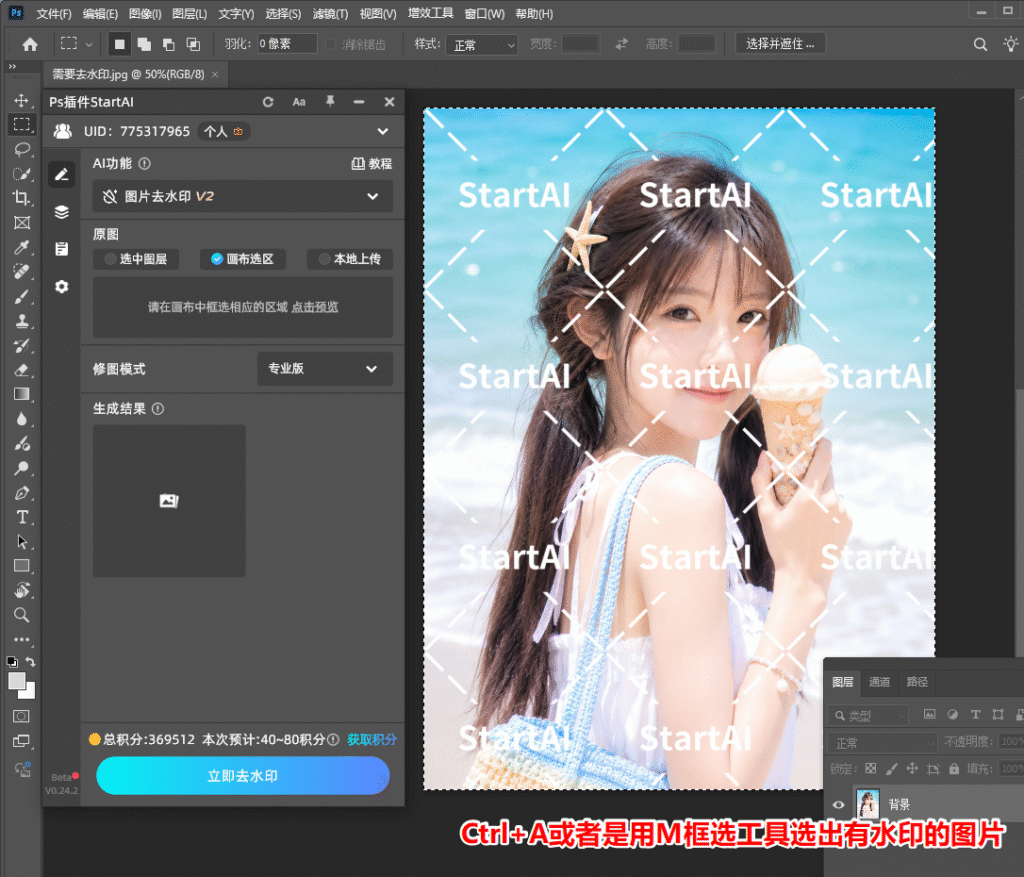Open the 文件(F) menu
1024x877 pixels.
click(54, 14)
